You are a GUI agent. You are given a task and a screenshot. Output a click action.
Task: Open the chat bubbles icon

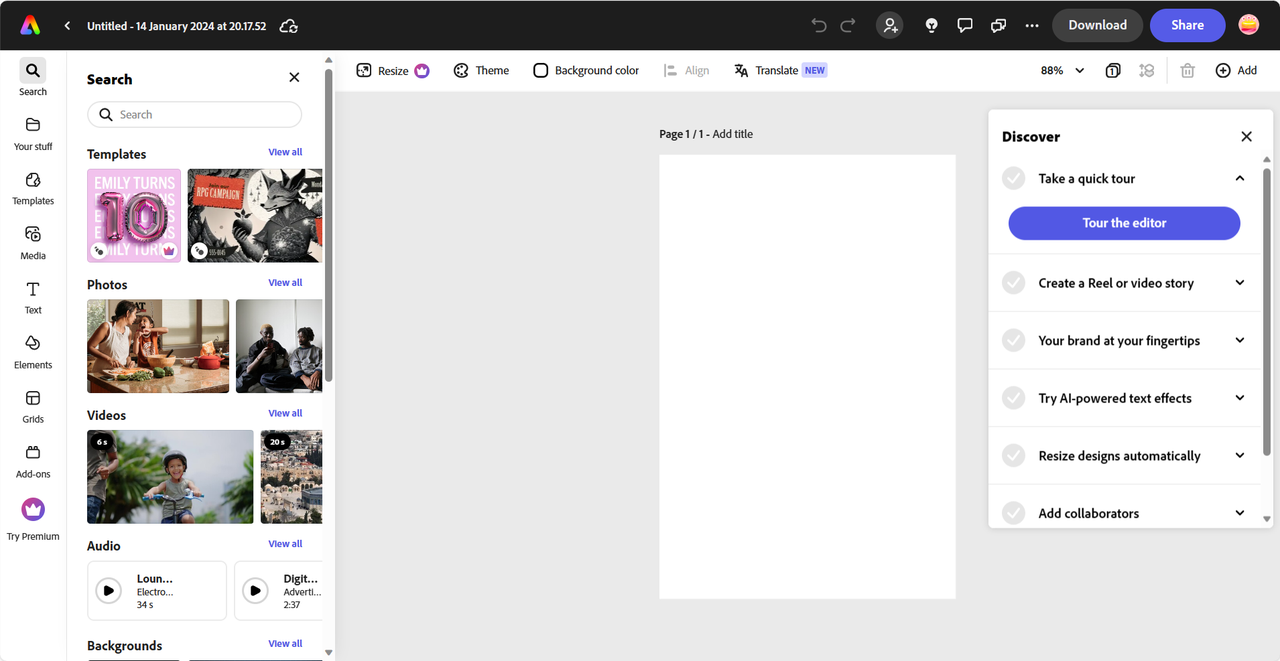click(x=998, y=25)
